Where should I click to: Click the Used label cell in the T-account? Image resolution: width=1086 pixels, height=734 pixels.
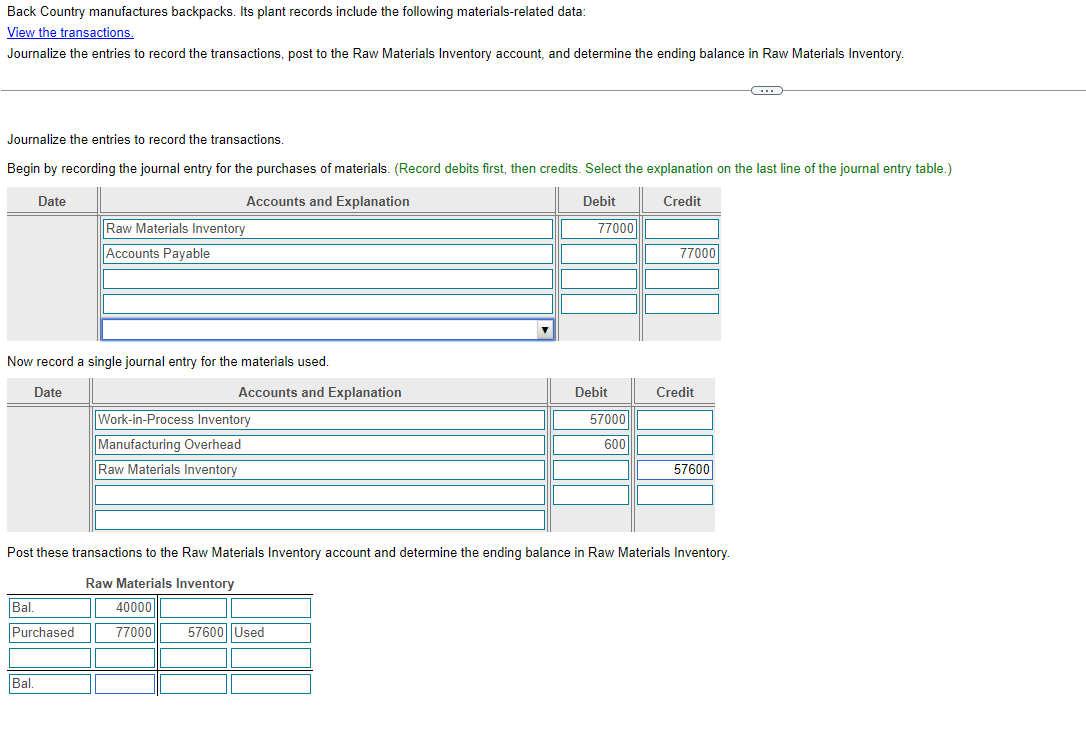pos(270,632)
